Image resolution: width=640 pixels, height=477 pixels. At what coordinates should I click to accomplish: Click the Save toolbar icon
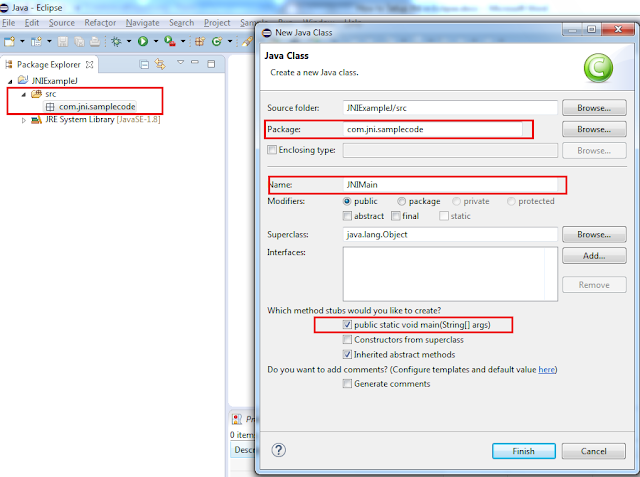point(63,41)
